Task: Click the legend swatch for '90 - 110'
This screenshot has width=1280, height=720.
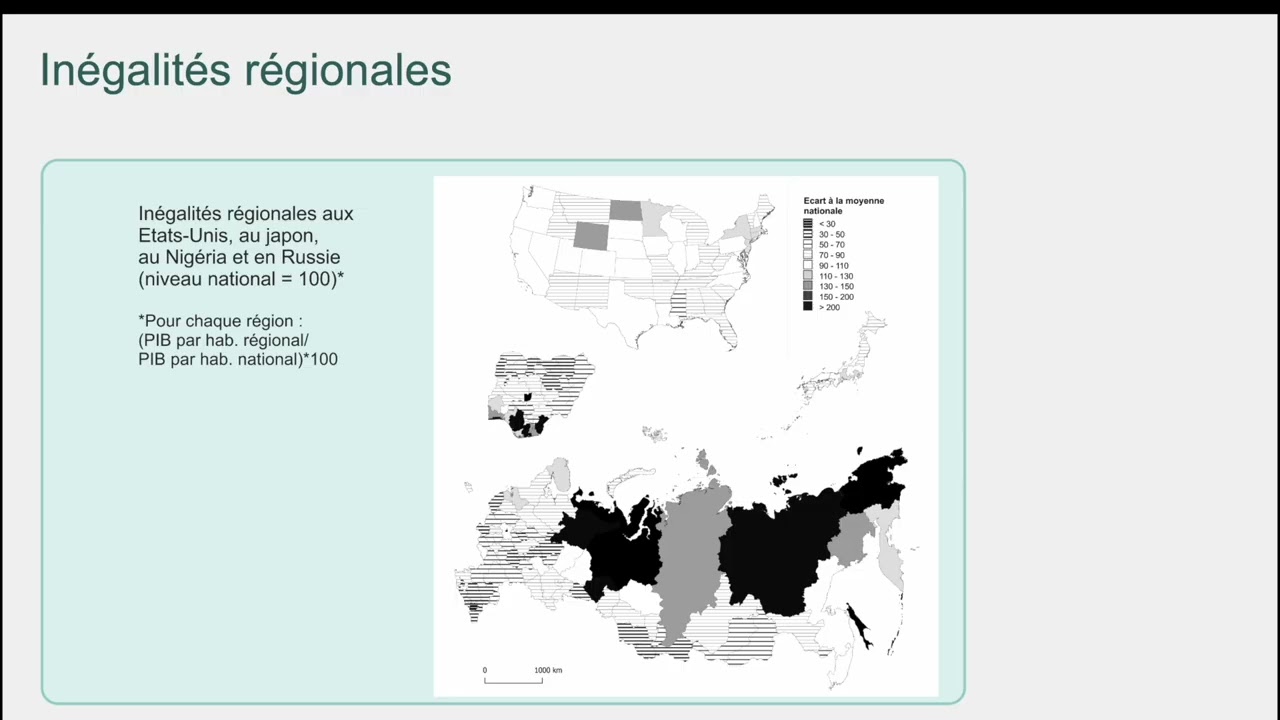Action: pos(808,266)
